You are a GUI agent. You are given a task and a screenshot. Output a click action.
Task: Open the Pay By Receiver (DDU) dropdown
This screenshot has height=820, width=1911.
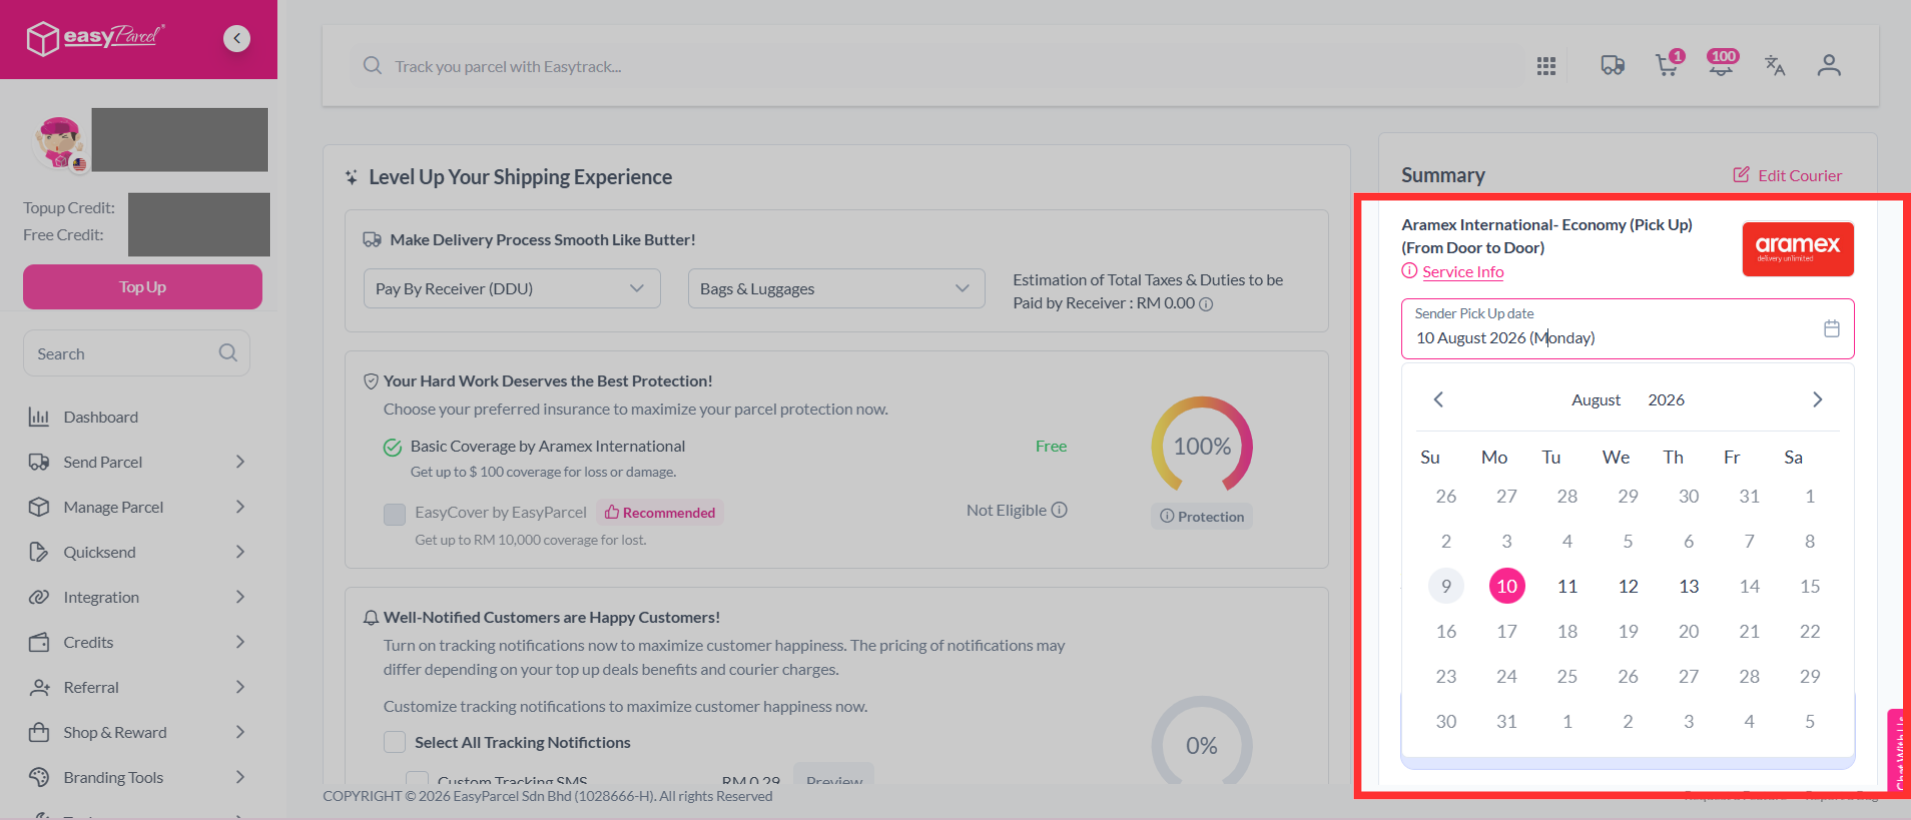(x=512, y=289)
